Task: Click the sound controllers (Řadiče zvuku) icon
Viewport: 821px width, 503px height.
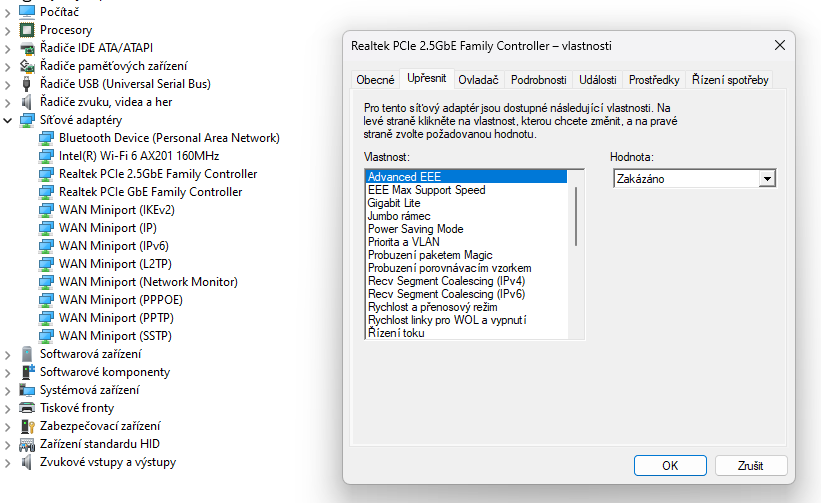Action: [27, 102]
